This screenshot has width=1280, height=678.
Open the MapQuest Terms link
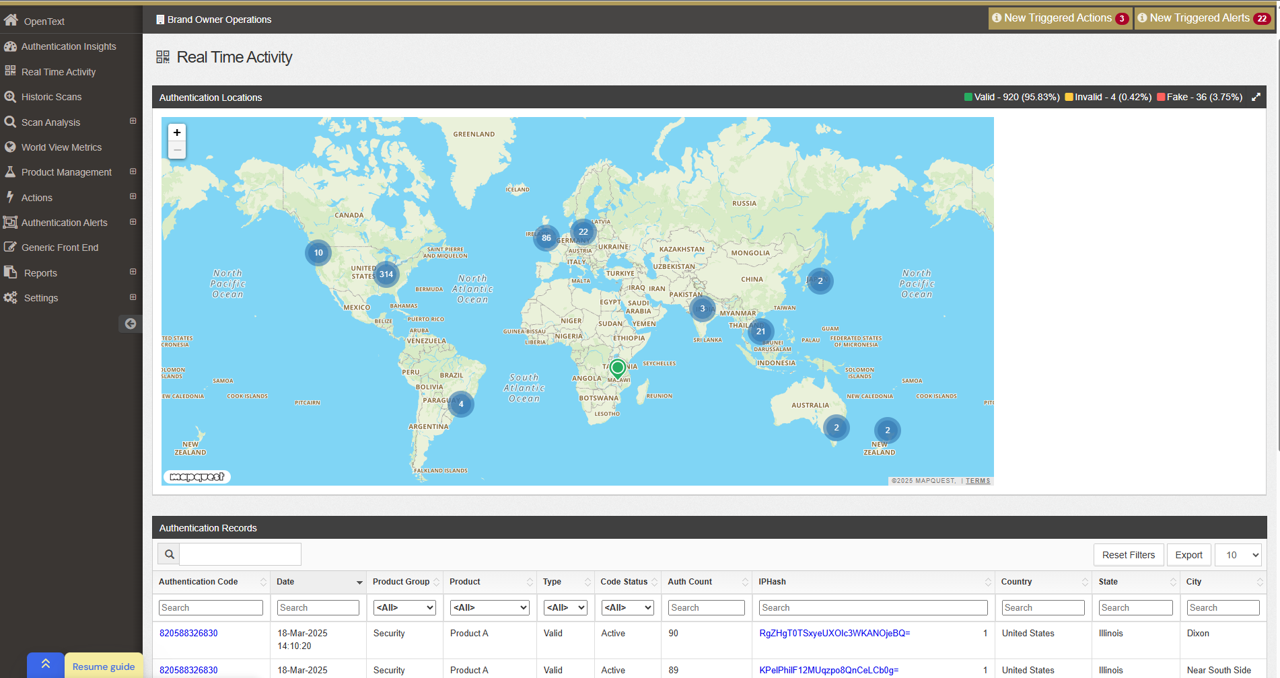978,481
